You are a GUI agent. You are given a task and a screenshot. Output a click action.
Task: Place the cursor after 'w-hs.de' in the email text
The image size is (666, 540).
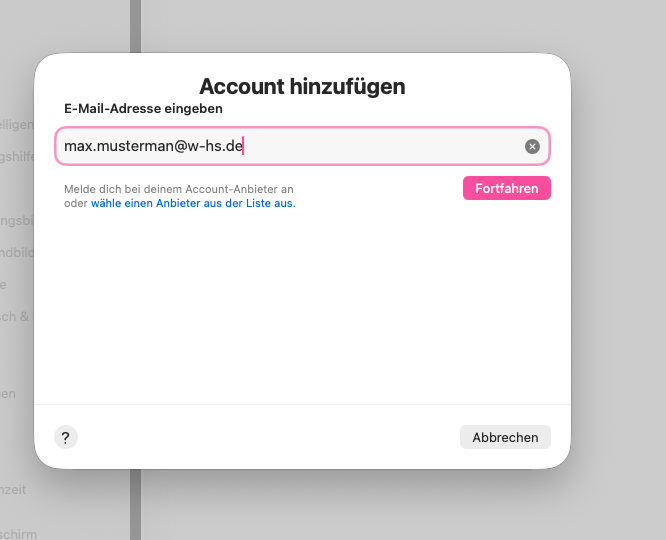pyautogui.click(x=243, y=147)
